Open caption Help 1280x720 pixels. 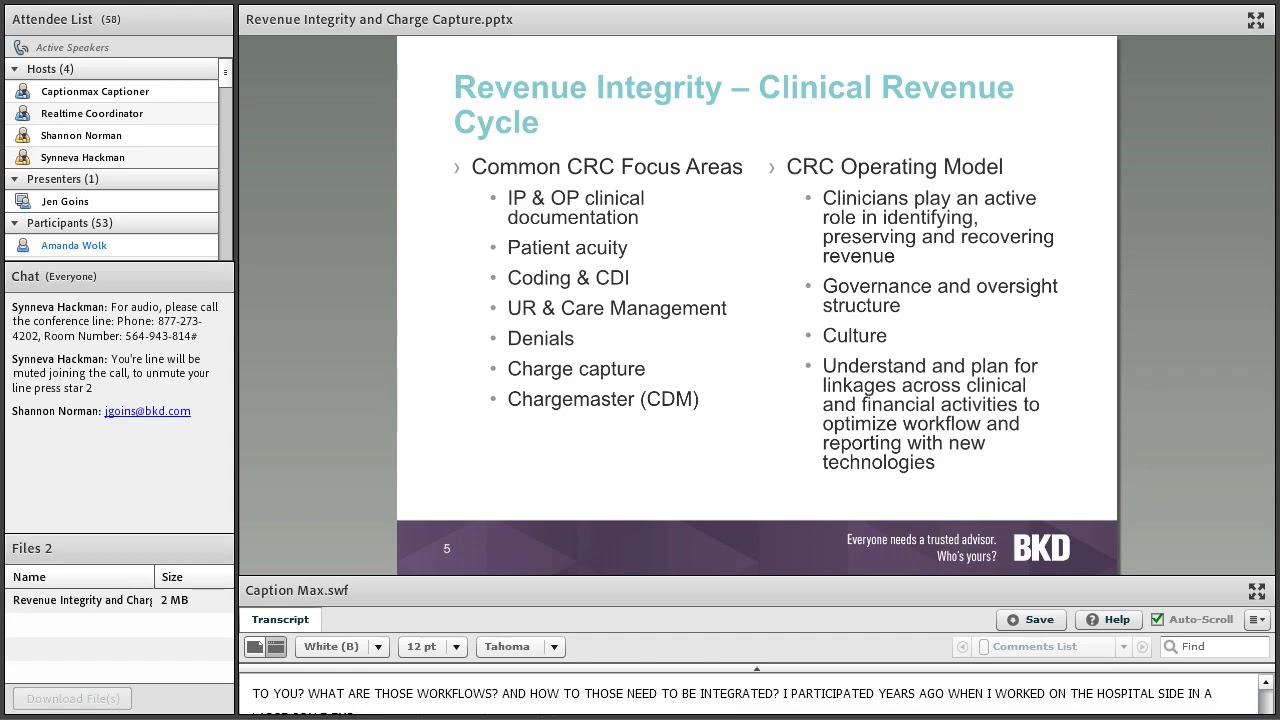pyautogui.click(x=1107, y=620)
